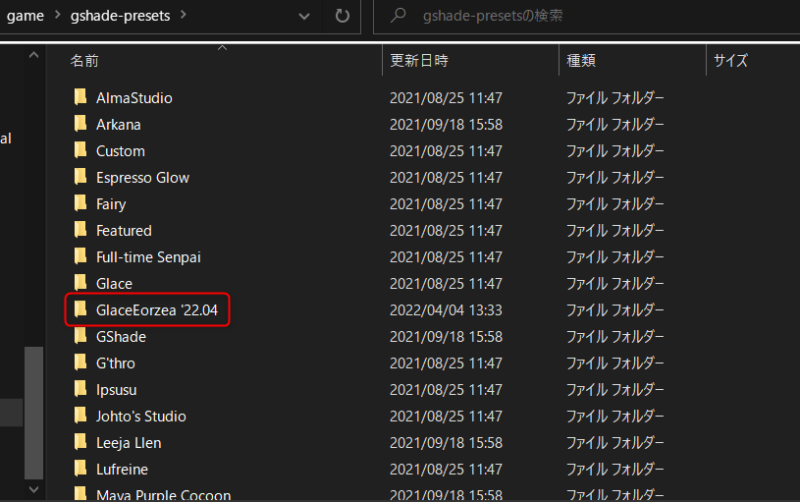Click the Ipsusu folder icon
Image resolution: width=800 pixels, height=502 pixels.
click(80, 388)
